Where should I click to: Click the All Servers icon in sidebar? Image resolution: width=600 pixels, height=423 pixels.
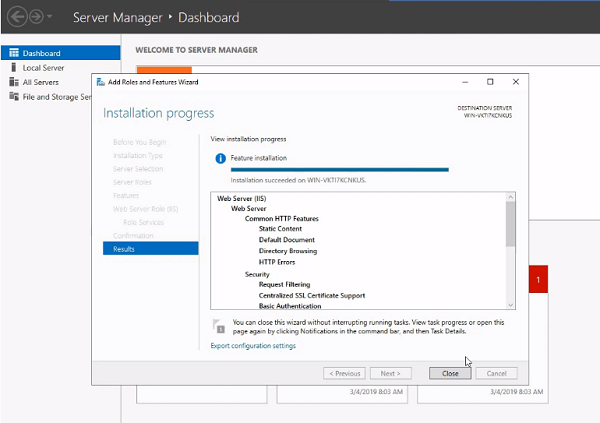coord(14,82)
